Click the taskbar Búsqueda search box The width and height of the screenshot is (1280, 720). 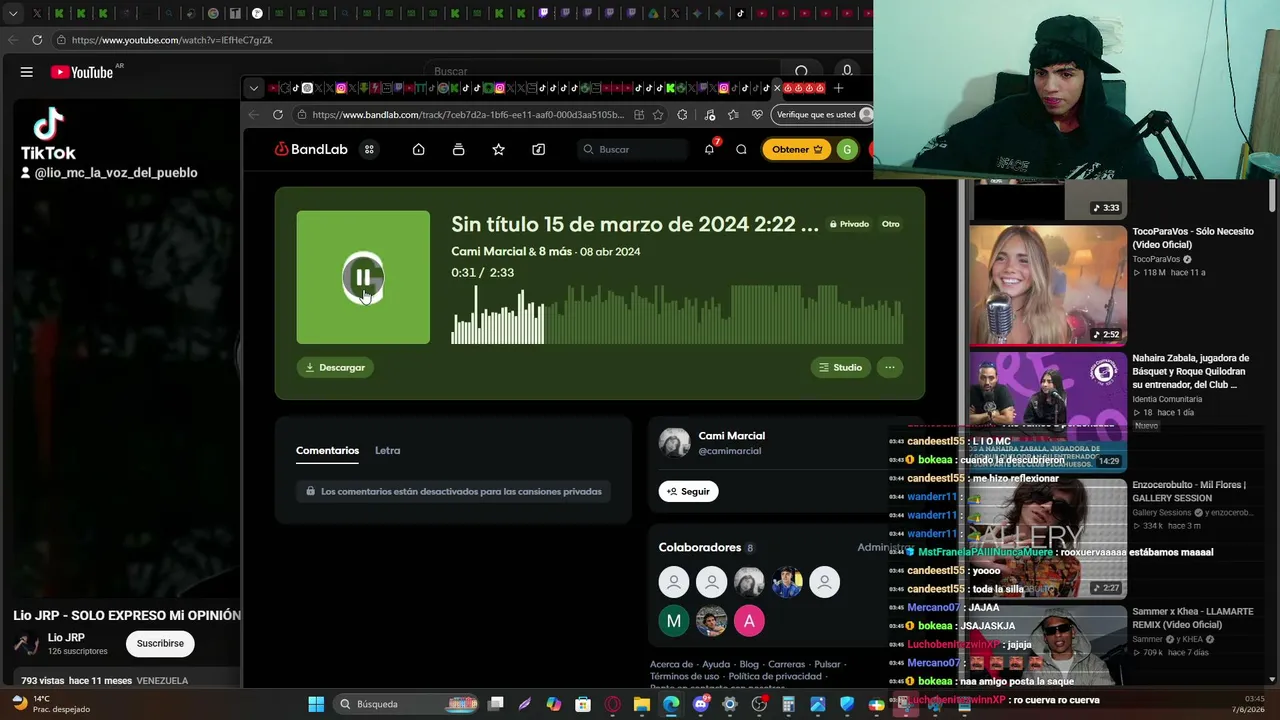point(407,704)
